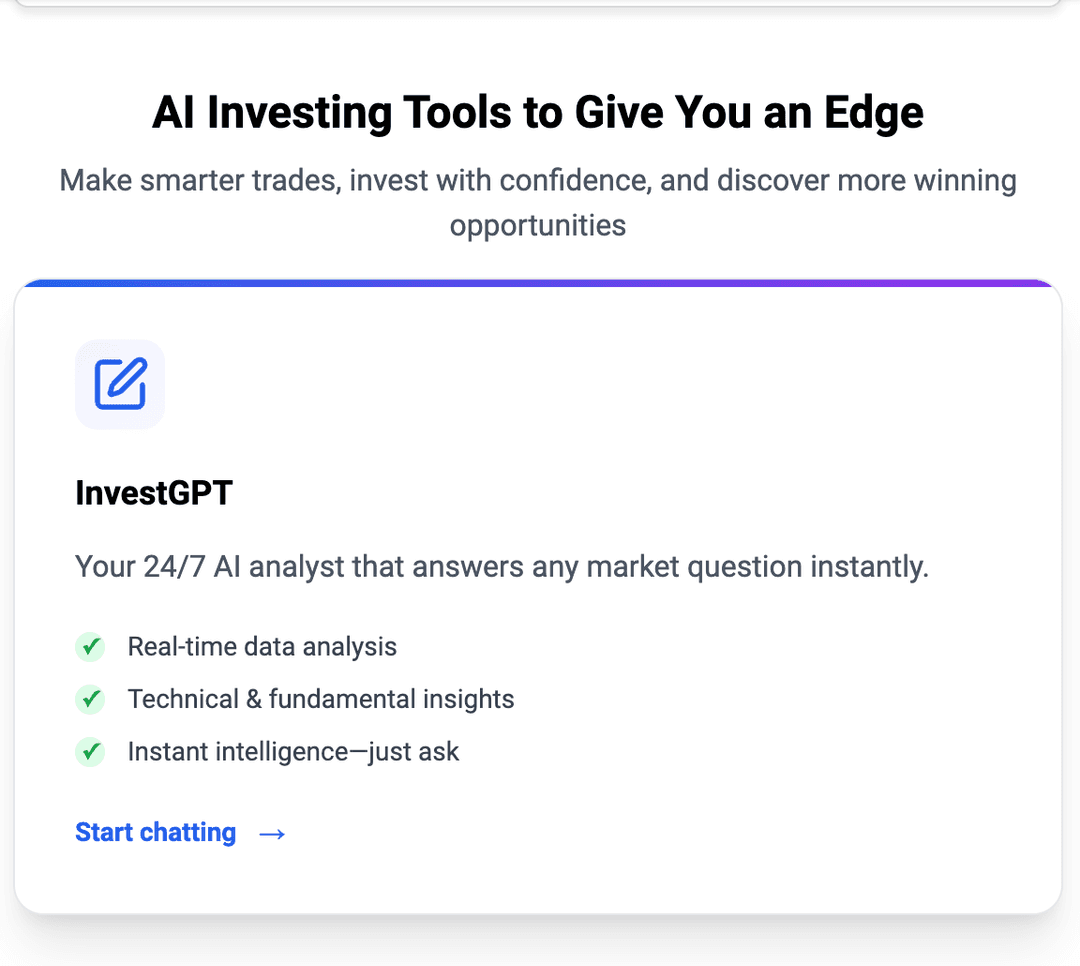The image size is (1080, 966).
Task: Click the InvestGPT pencil edit icon
Action: [120, 384]
